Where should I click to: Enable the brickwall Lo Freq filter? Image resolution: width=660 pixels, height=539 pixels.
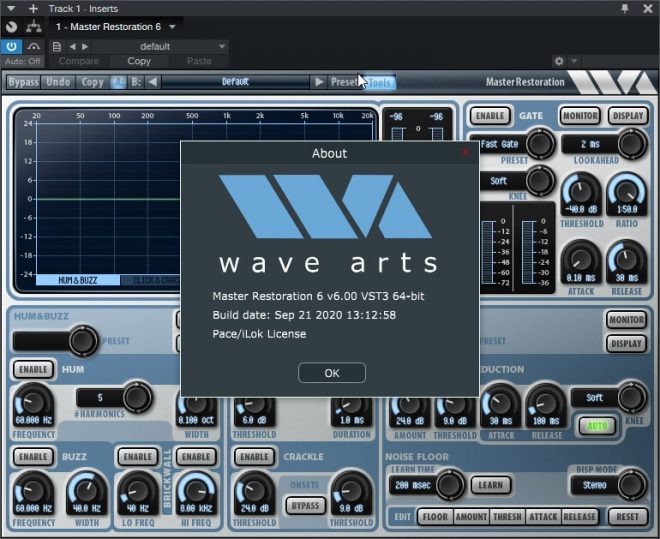point(138,457)
